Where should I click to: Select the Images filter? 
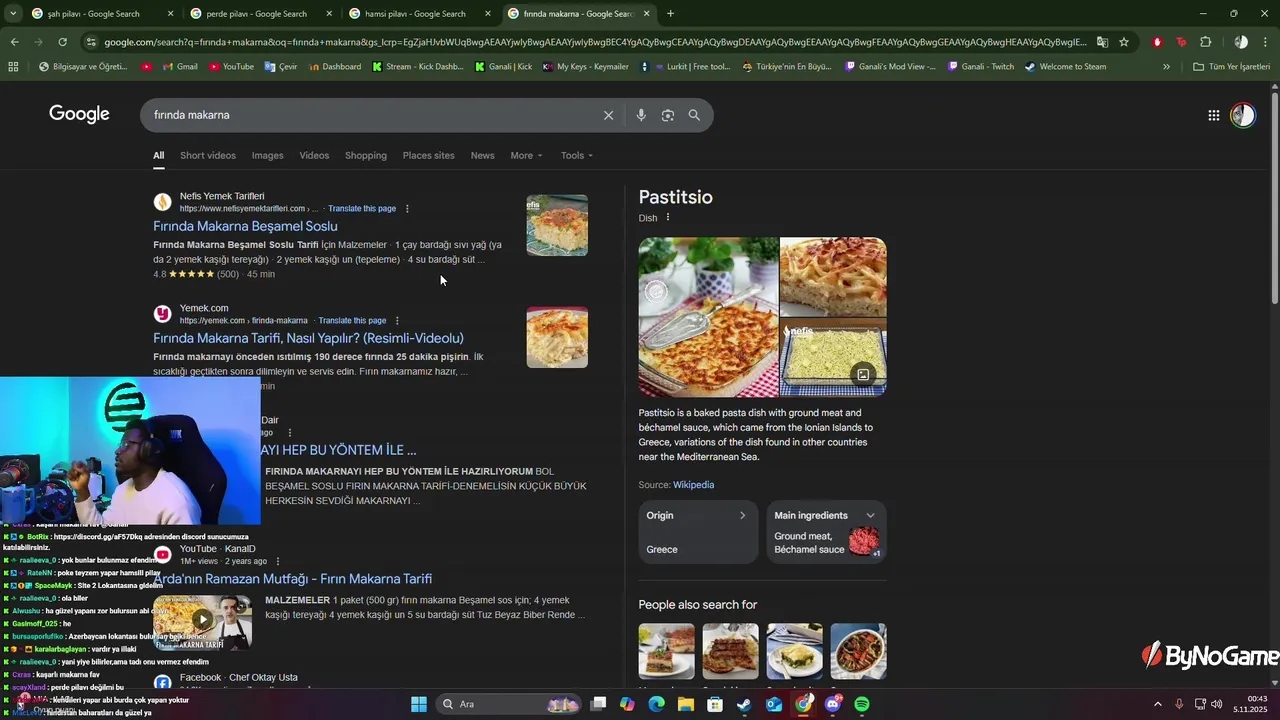pos(267,155)
